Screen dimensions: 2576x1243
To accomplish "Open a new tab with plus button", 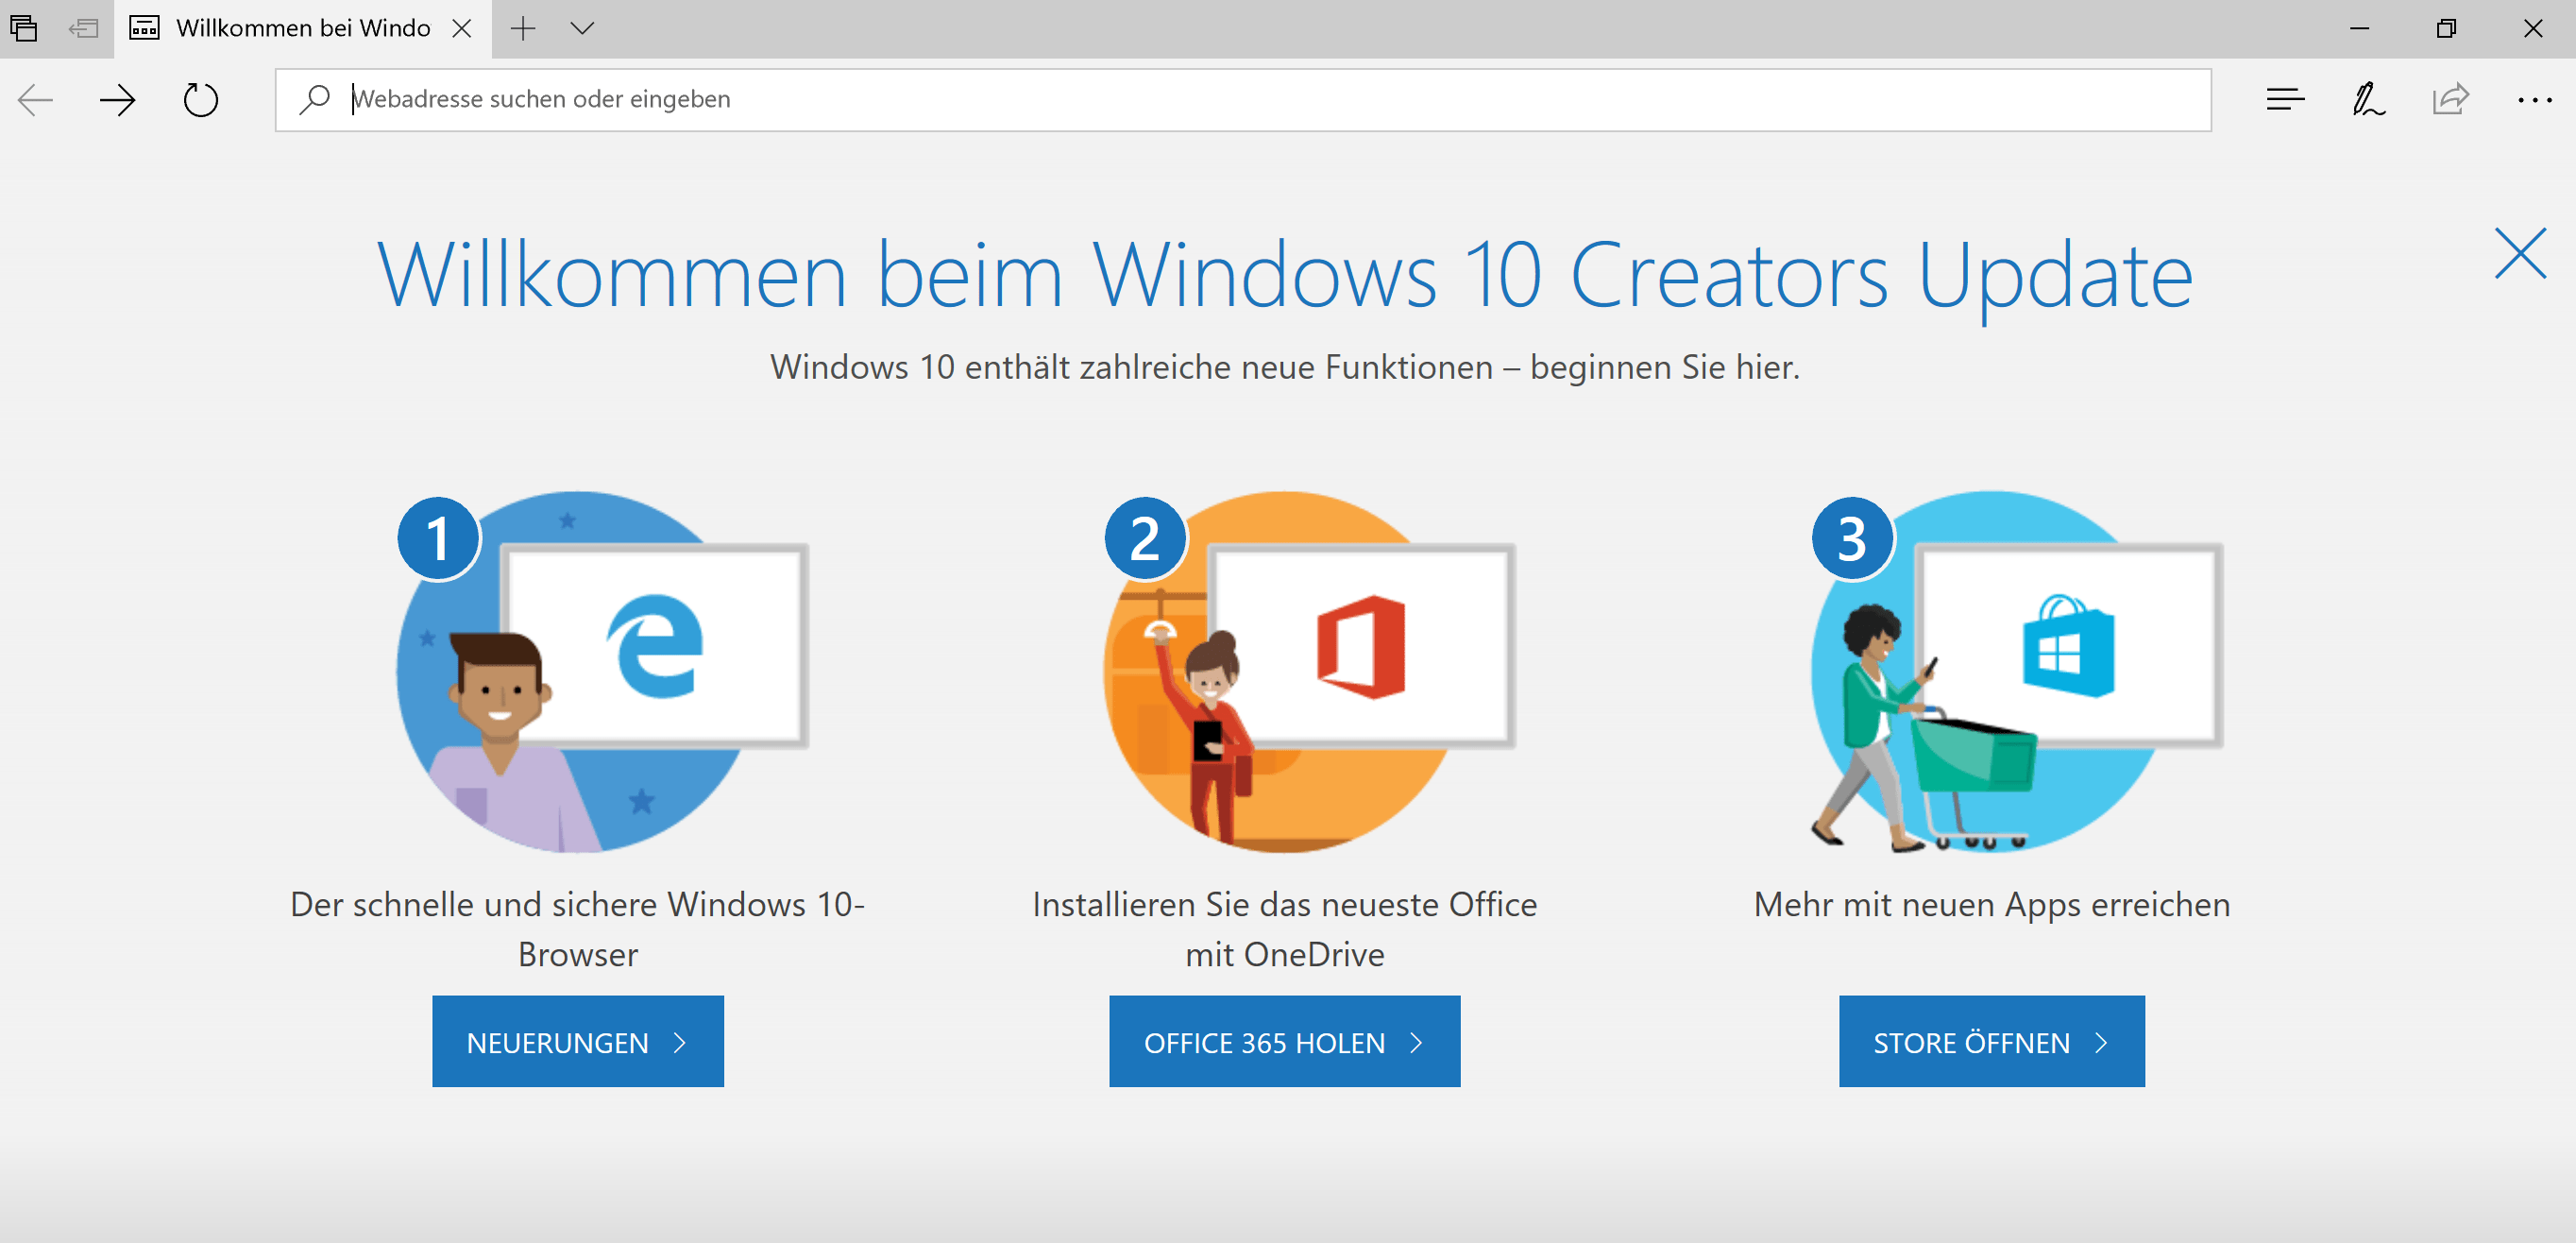I will [523, 28].
